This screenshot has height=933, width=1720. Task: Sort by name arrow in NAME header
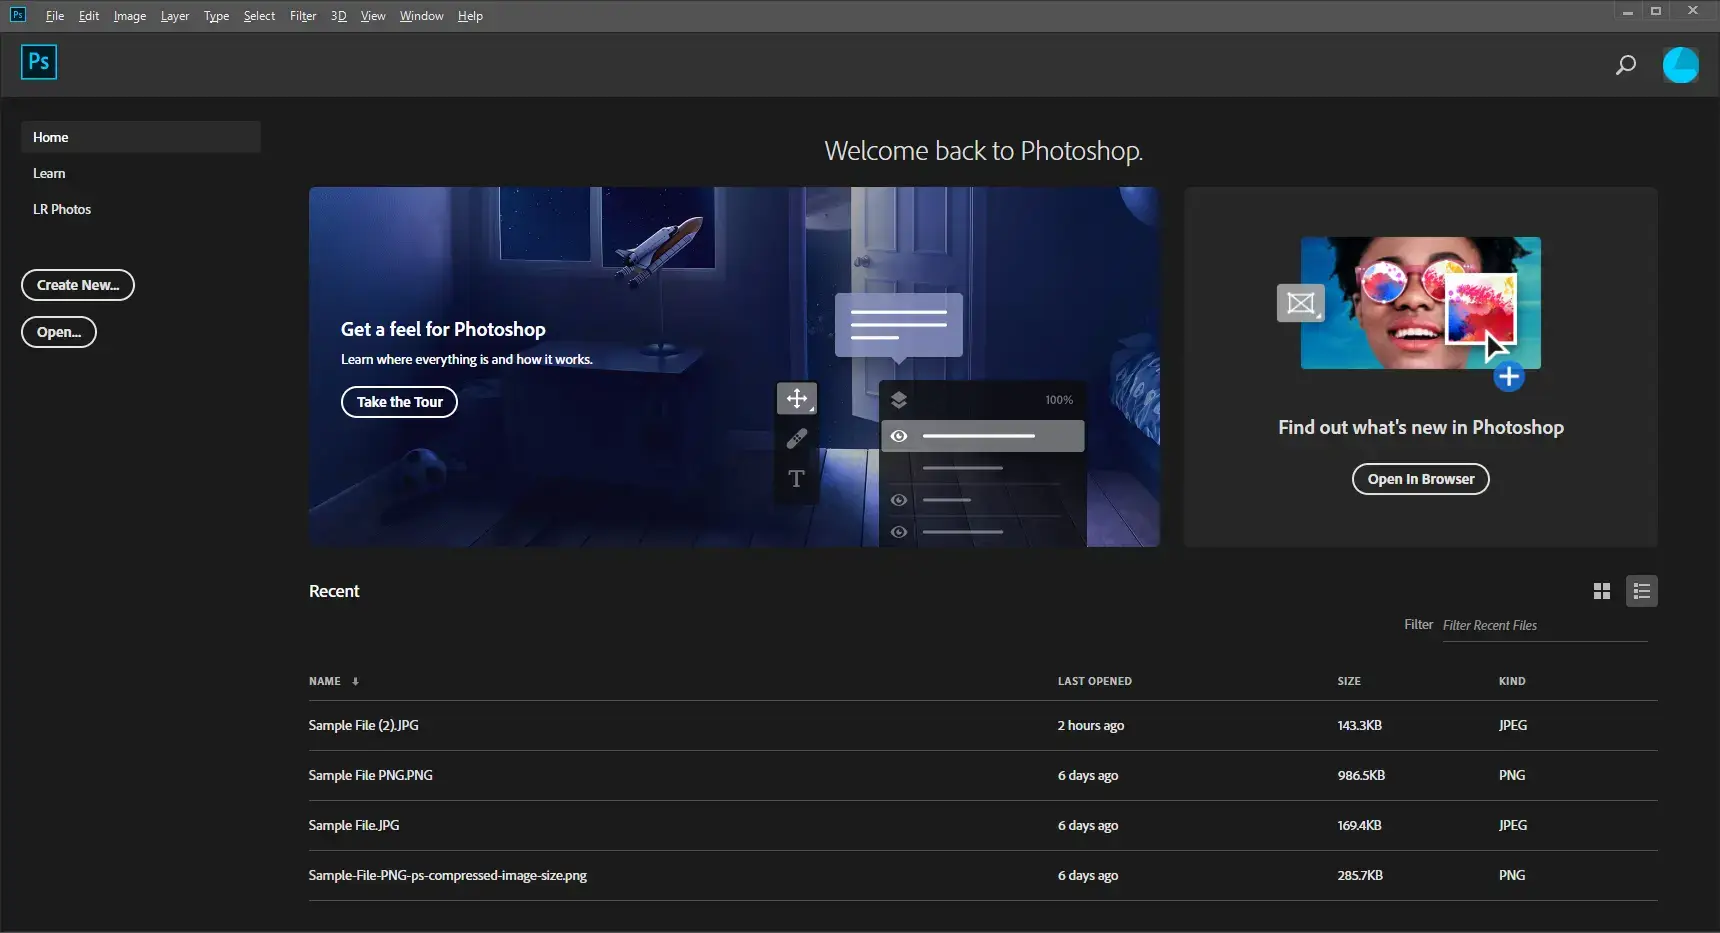355,682
